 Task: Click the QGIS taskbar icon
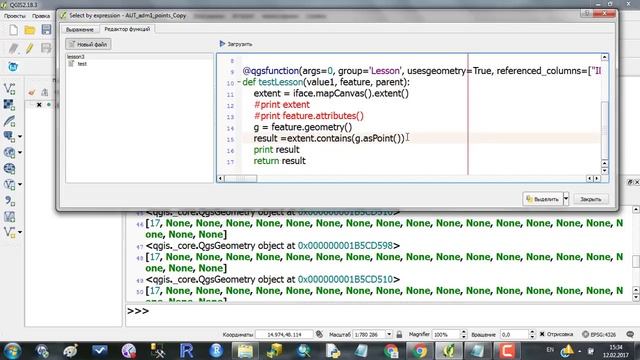pyautogui.click(x=449, y=351)
